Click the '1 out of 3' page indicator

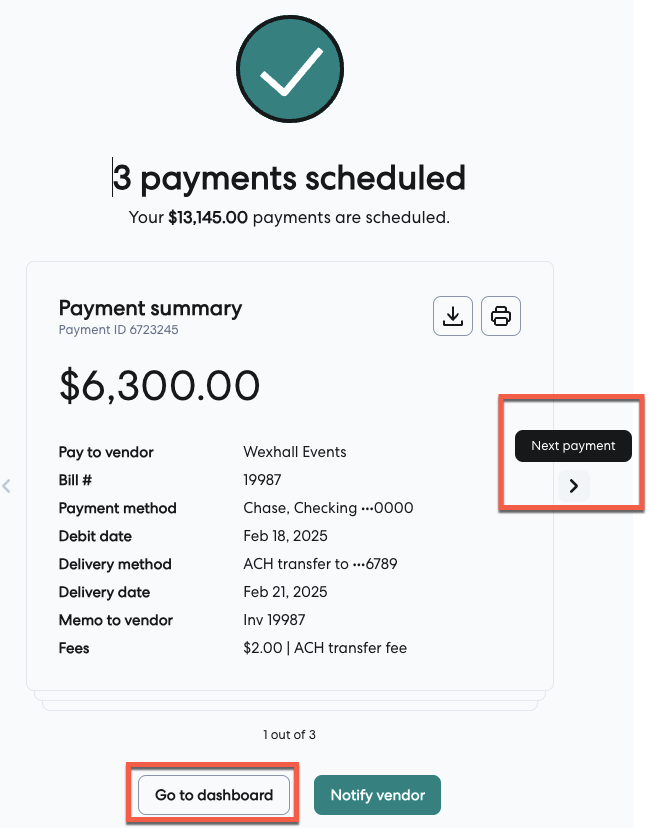[289, 735]
